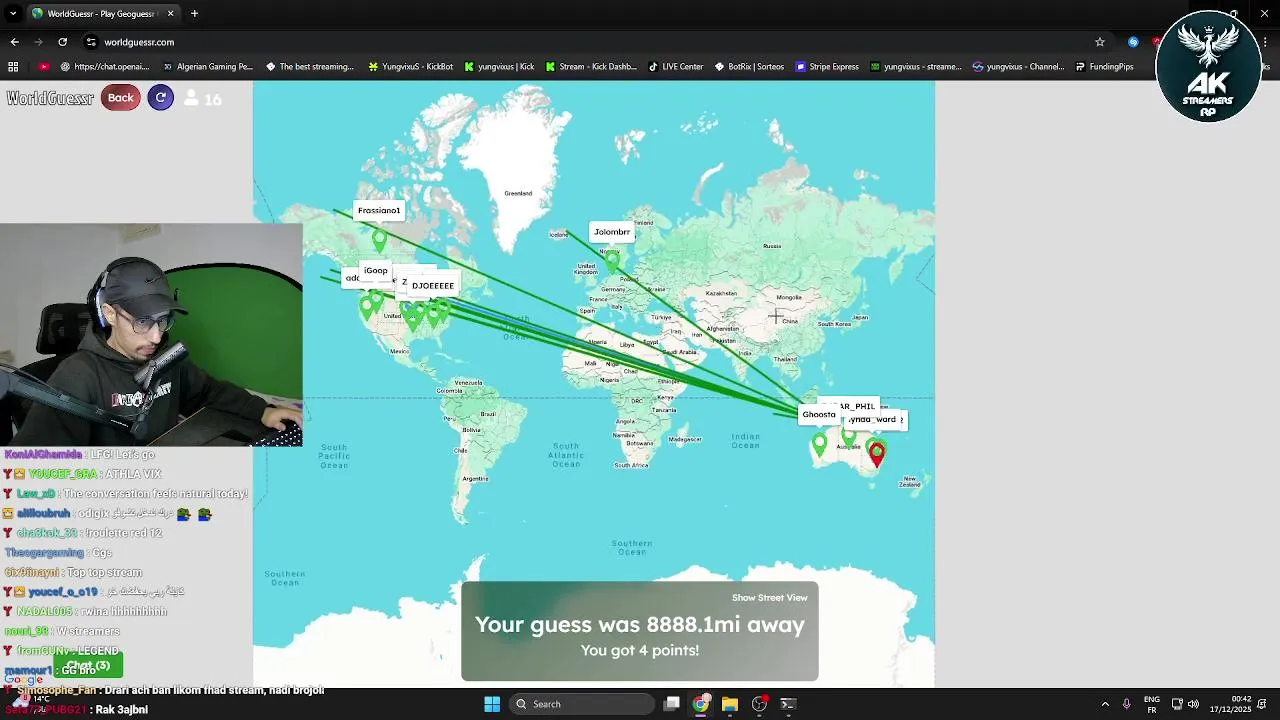Screen dimensions: 1280x720
Task: Open the FundingPips bookmark
Action: point(1104,67)
